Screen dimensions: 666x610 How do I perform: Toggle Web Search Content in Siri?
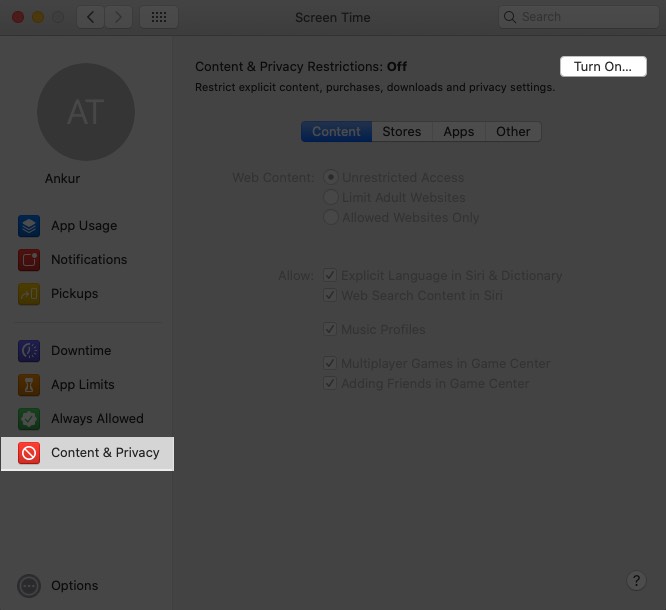[330, 295]
